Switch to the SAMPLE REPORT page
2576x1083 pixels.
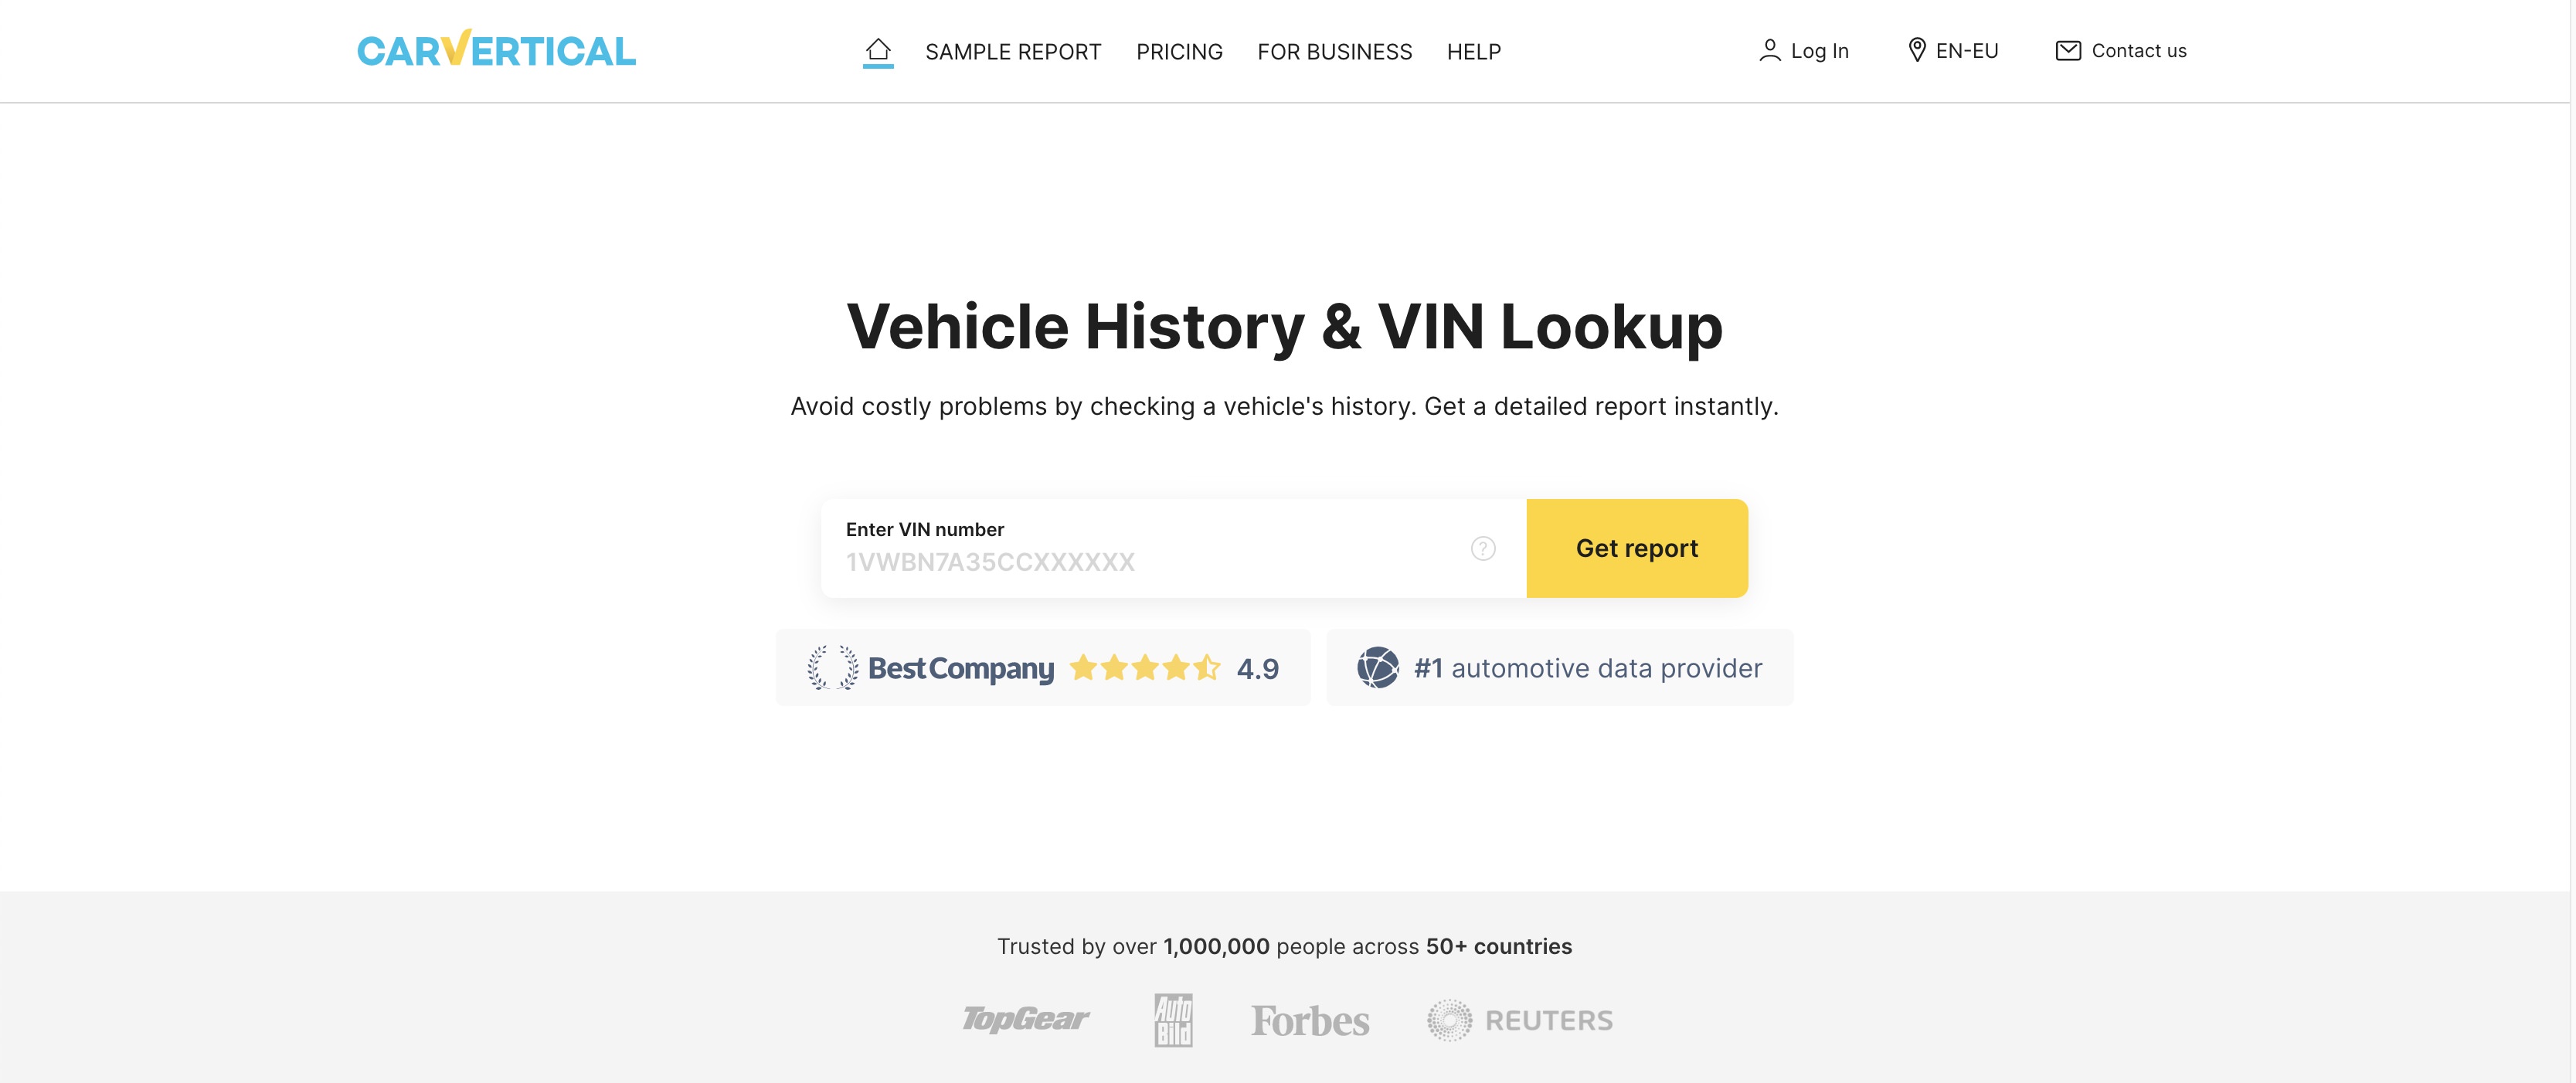[1013, 51]
